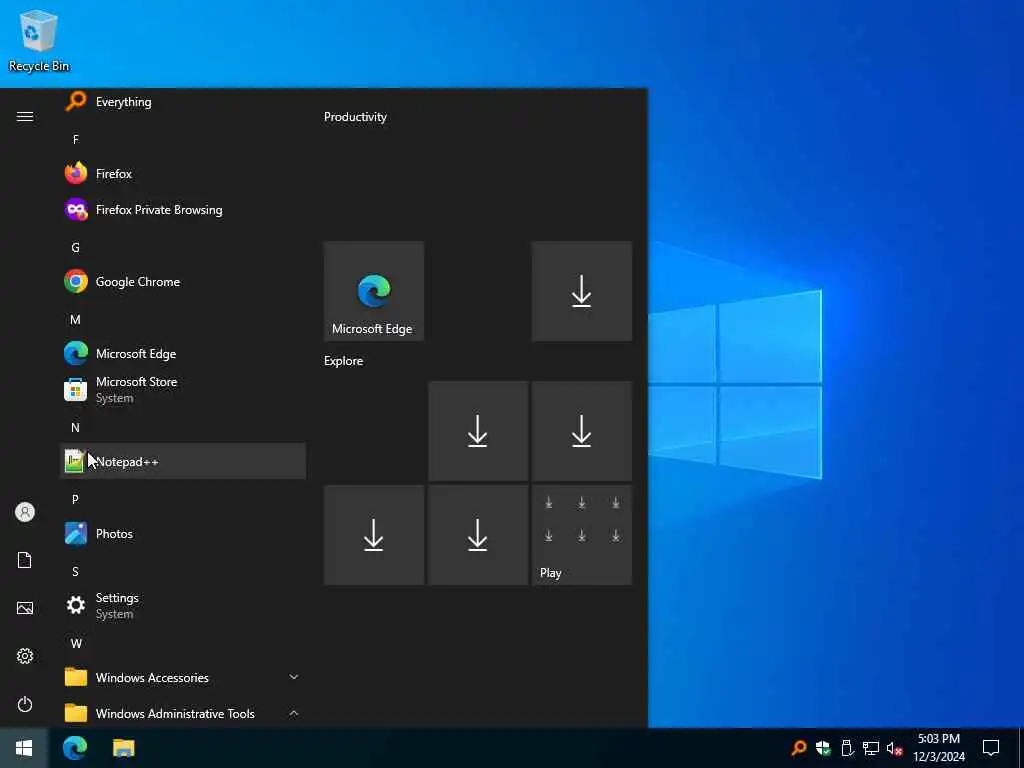Expand the Start menu hamburger navigation

[x=25, y=116]
